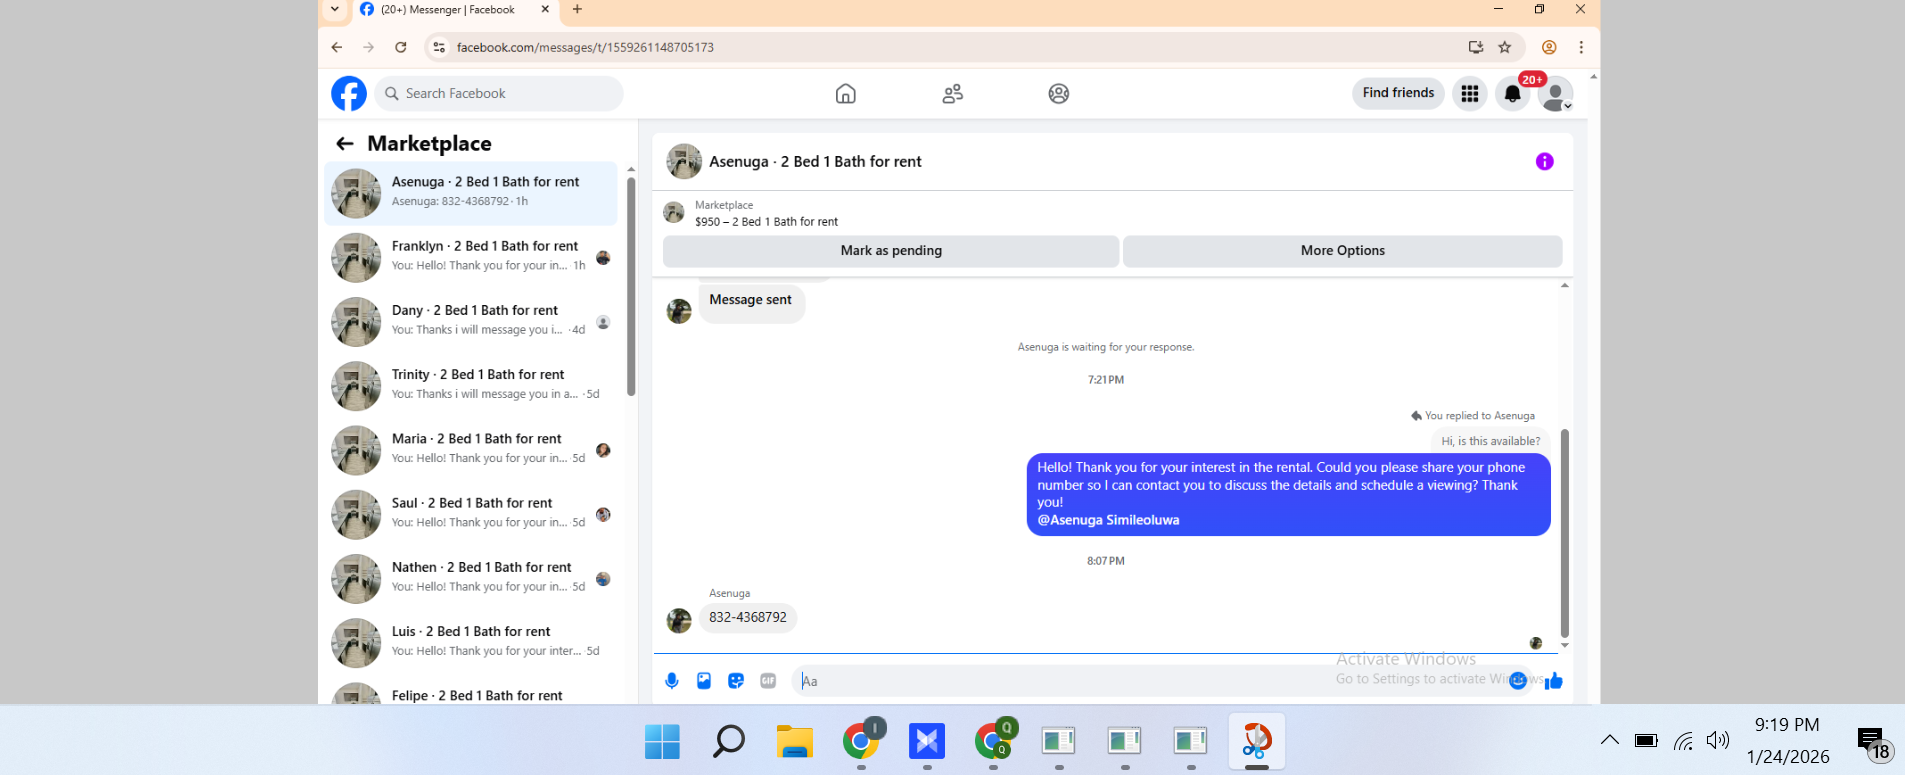1905x775 pixels.
Task: Open the Facebook menu grid icon
Action: (1470, 94)
